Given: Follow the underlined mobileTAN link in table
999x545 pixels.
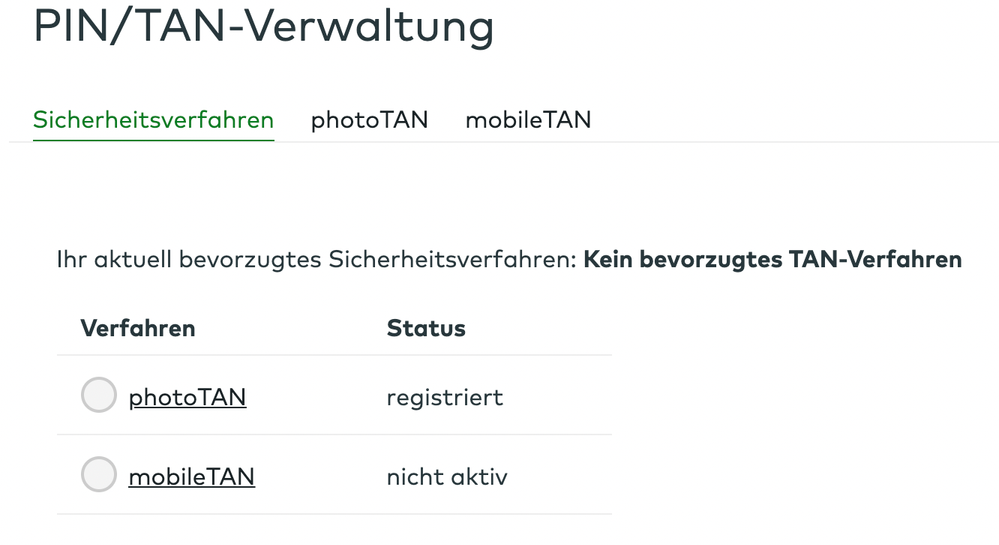Looking at the screenshot, I should point(191,477).
